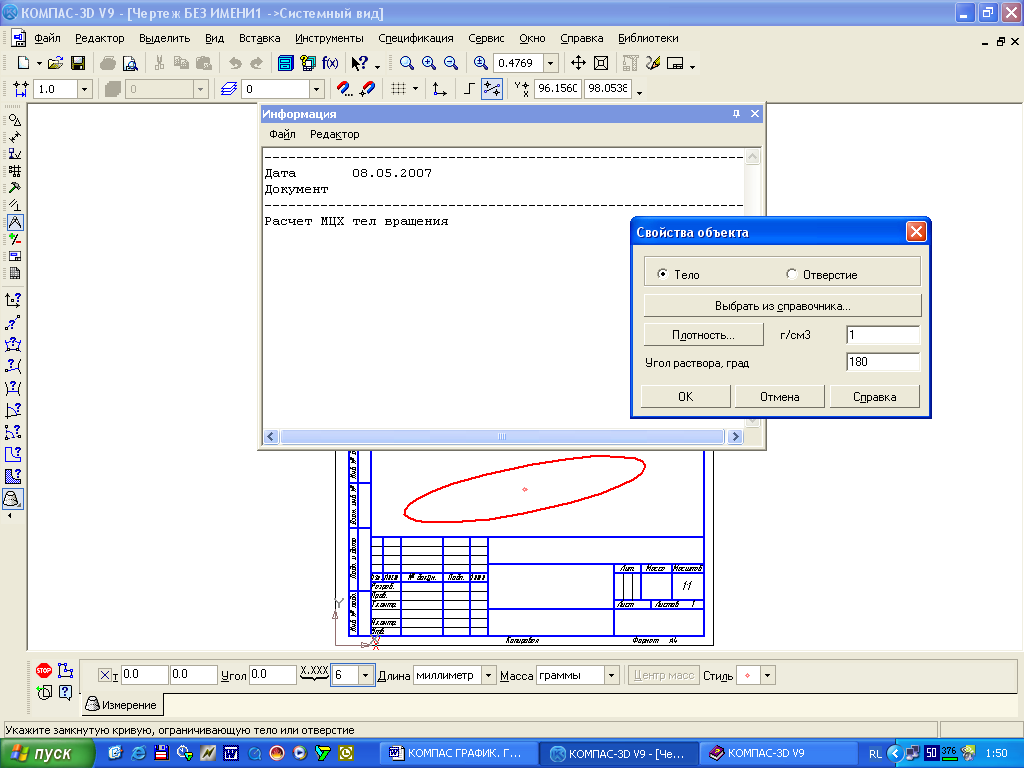Image resolution: width=1024 pixels, height=768 pixels.
Task: Click the Layers state icon
Action: tap(229, 89)
